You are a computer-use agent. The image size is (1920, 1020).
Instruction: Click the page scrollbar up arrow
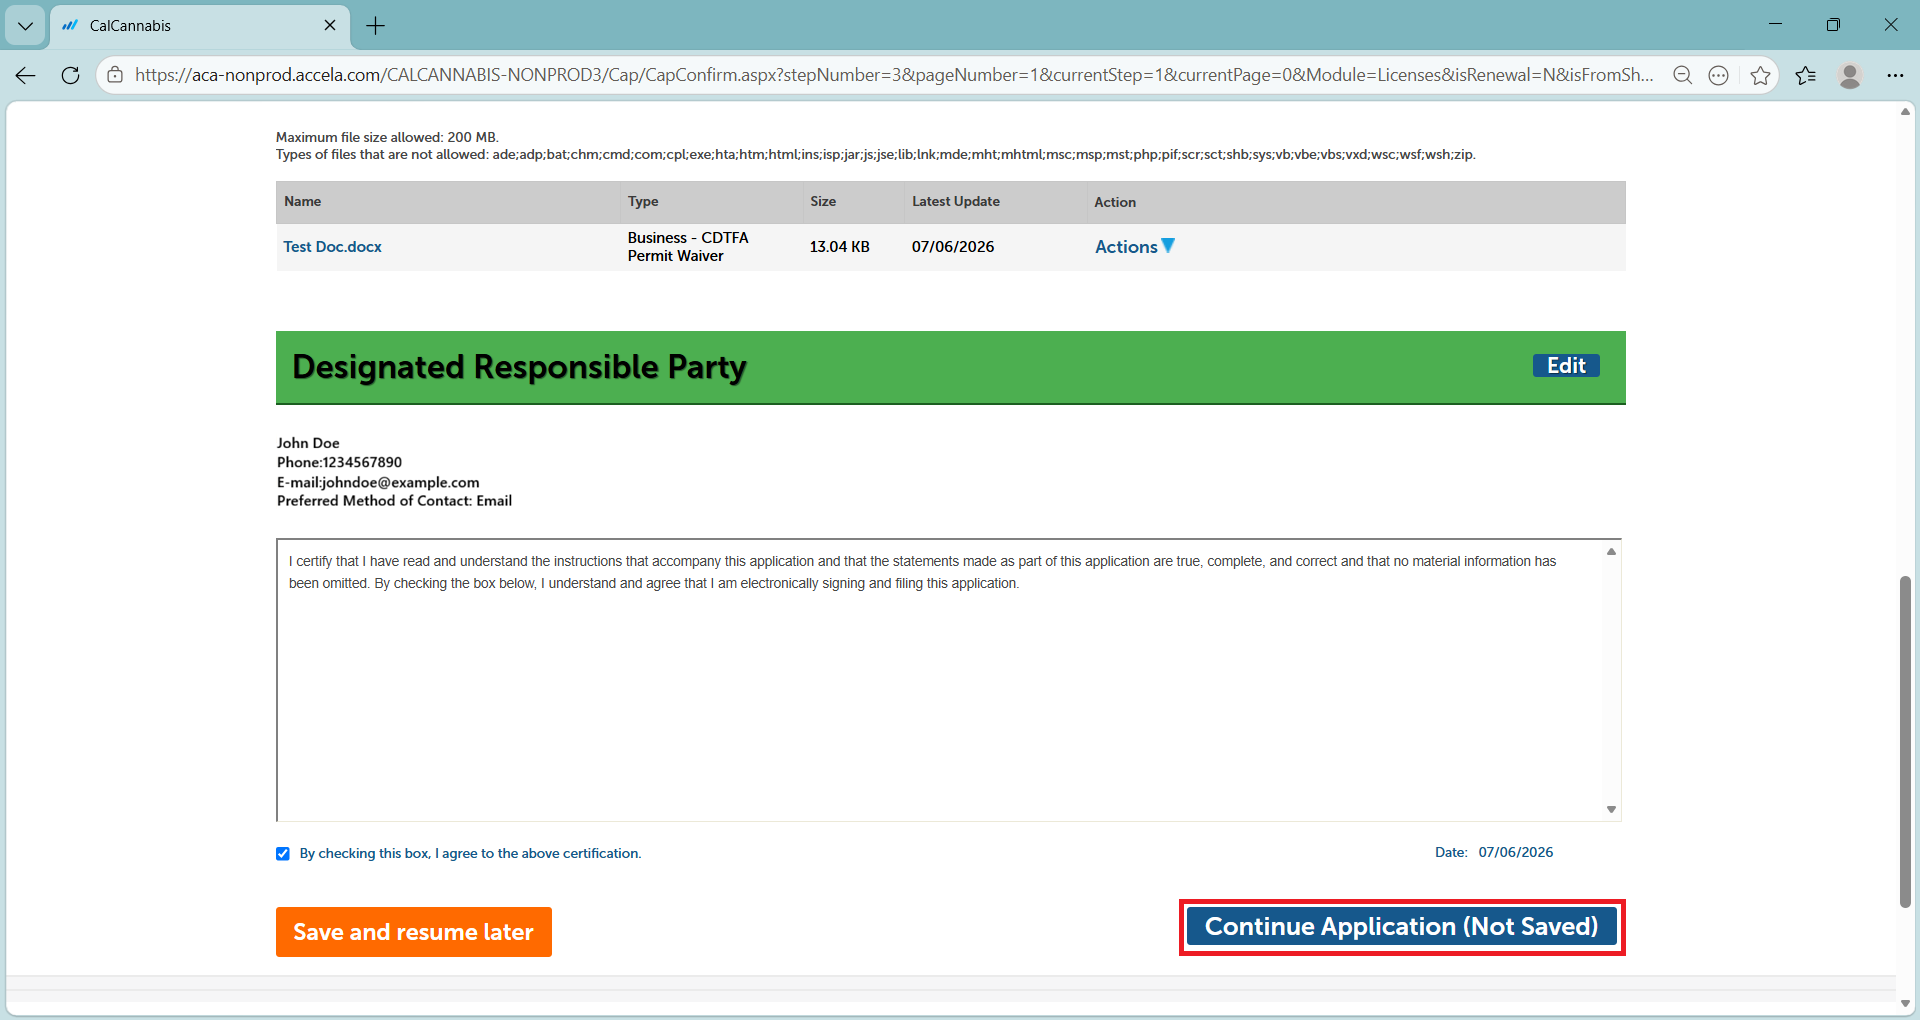[1906, 112]
